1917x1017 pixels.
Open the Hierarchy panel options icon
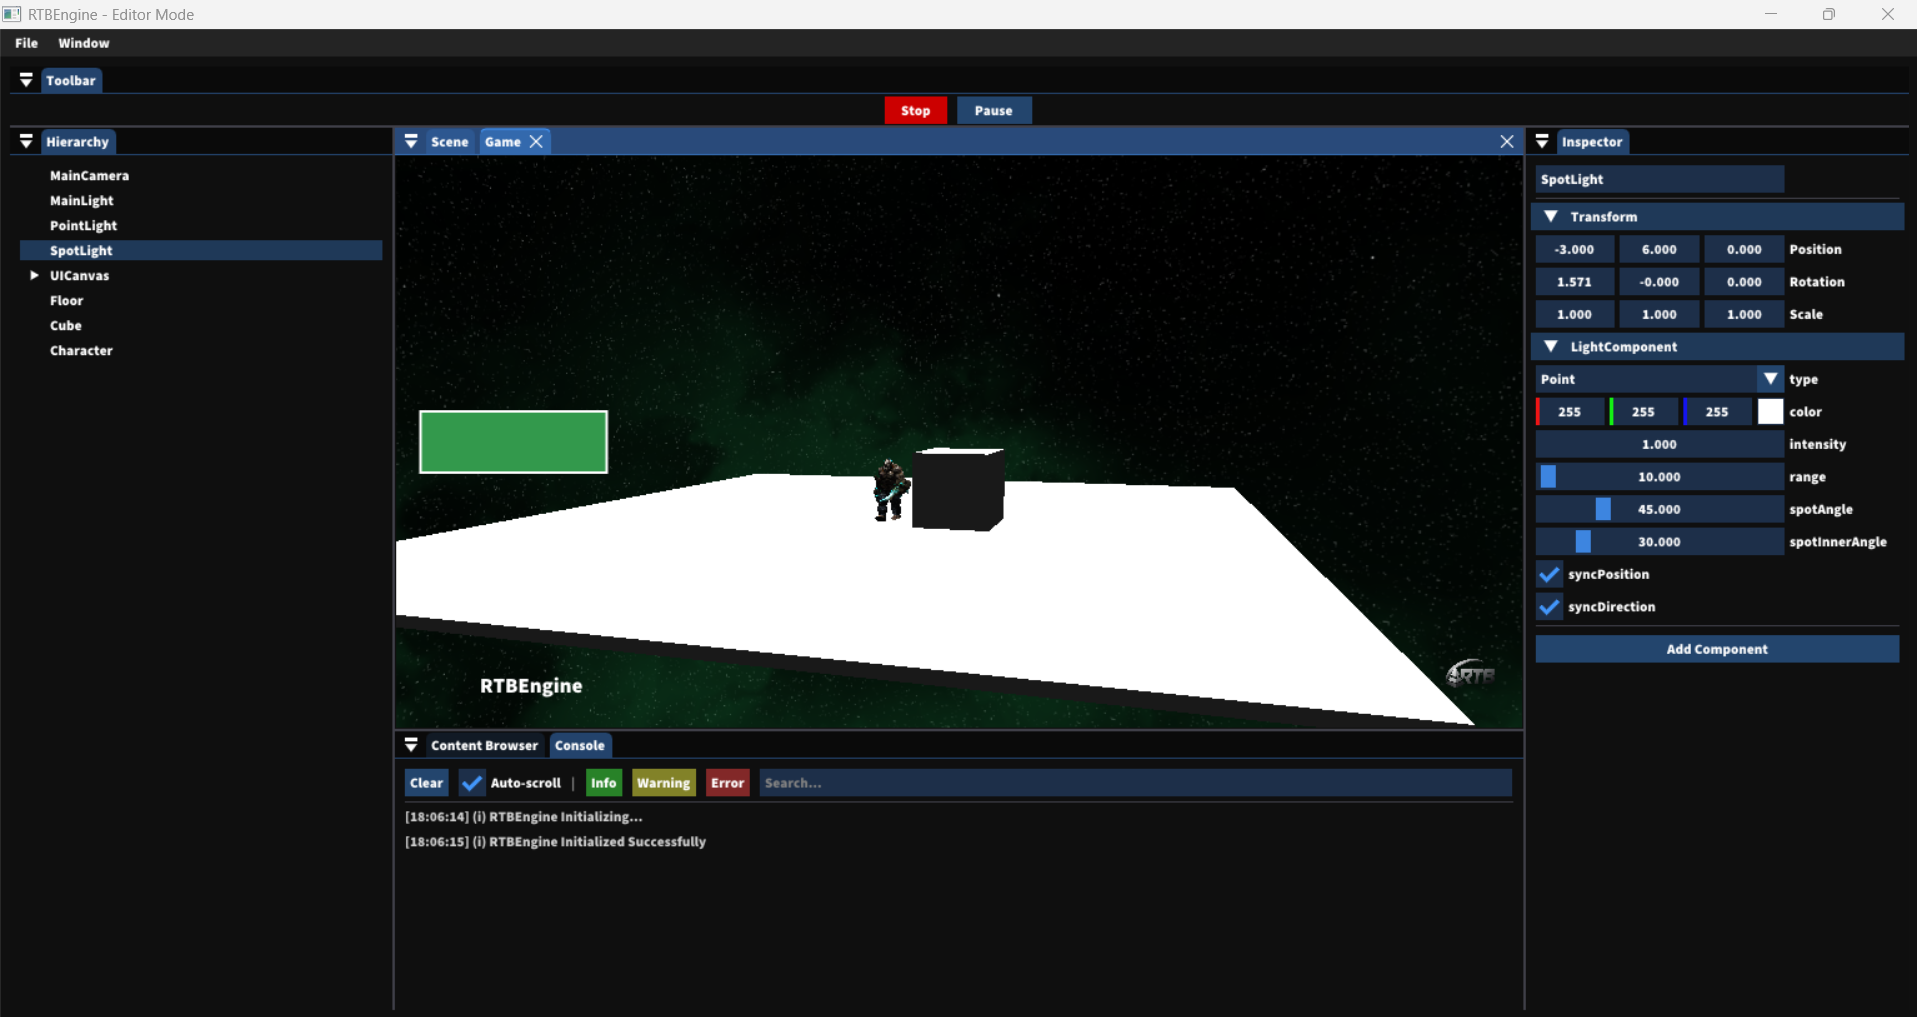[x=26, y=141]
